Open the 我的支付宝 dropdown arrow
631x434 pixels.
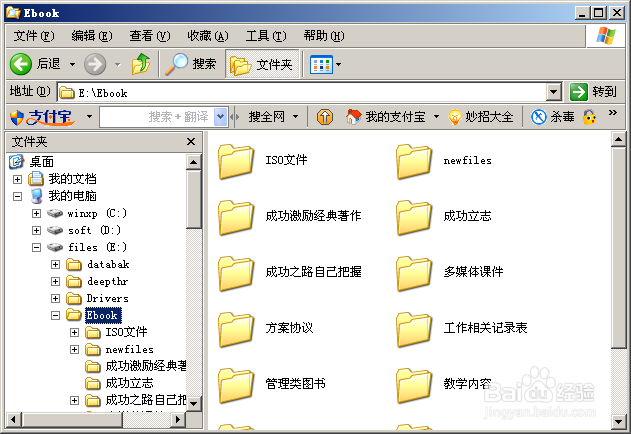coord(436,117)
